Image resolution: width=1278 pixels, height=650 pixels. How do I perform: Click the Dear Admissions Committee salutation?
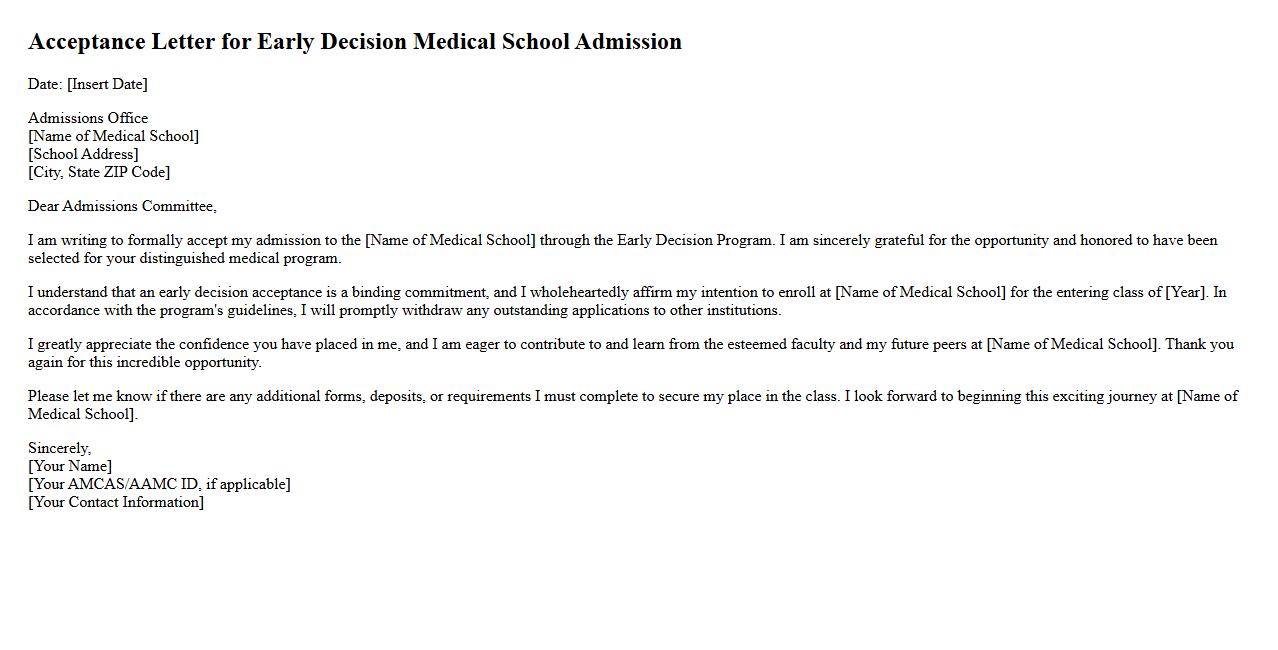click(x=122, y=206)
